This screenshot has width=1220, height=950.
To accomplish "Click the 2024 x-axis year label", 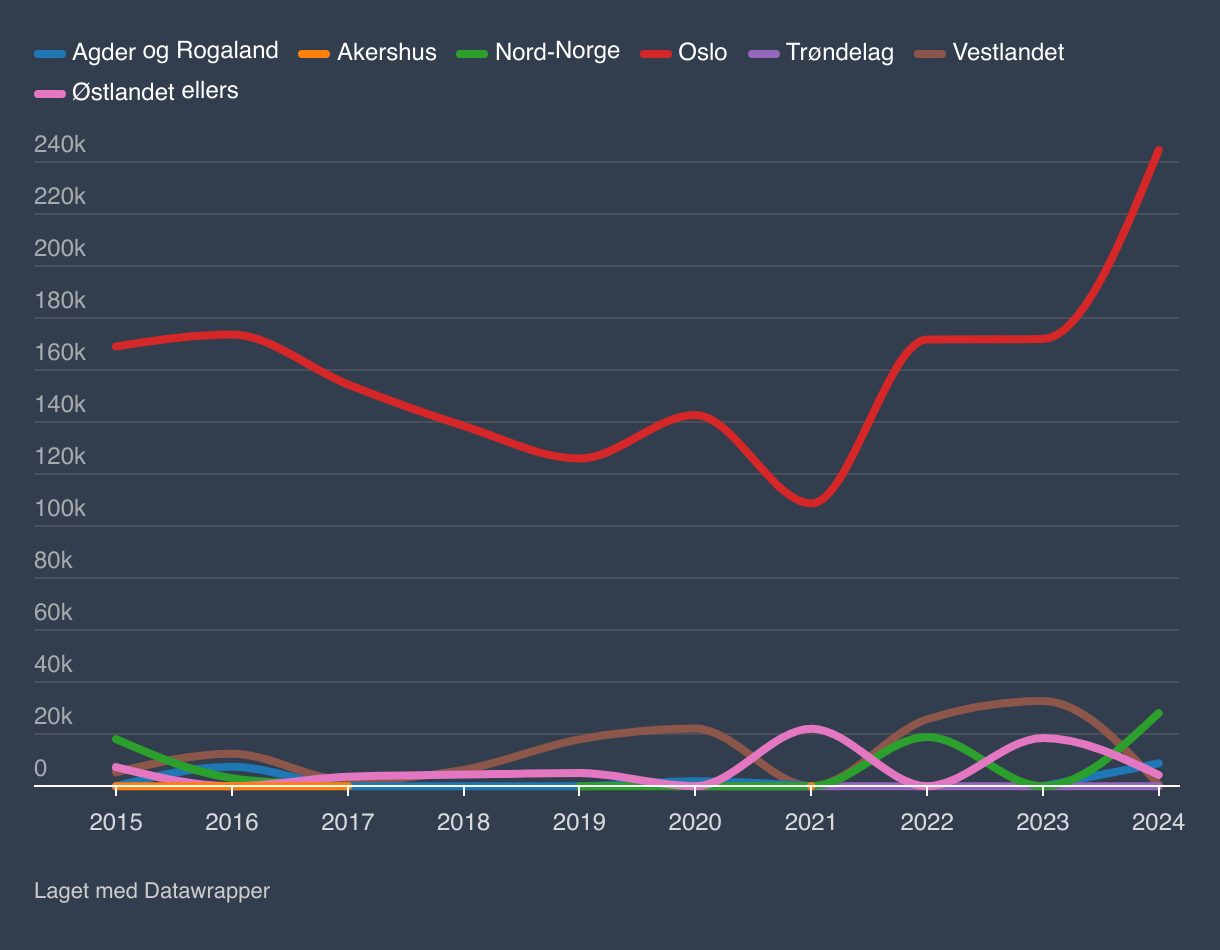I will (x=1158, y=822).
